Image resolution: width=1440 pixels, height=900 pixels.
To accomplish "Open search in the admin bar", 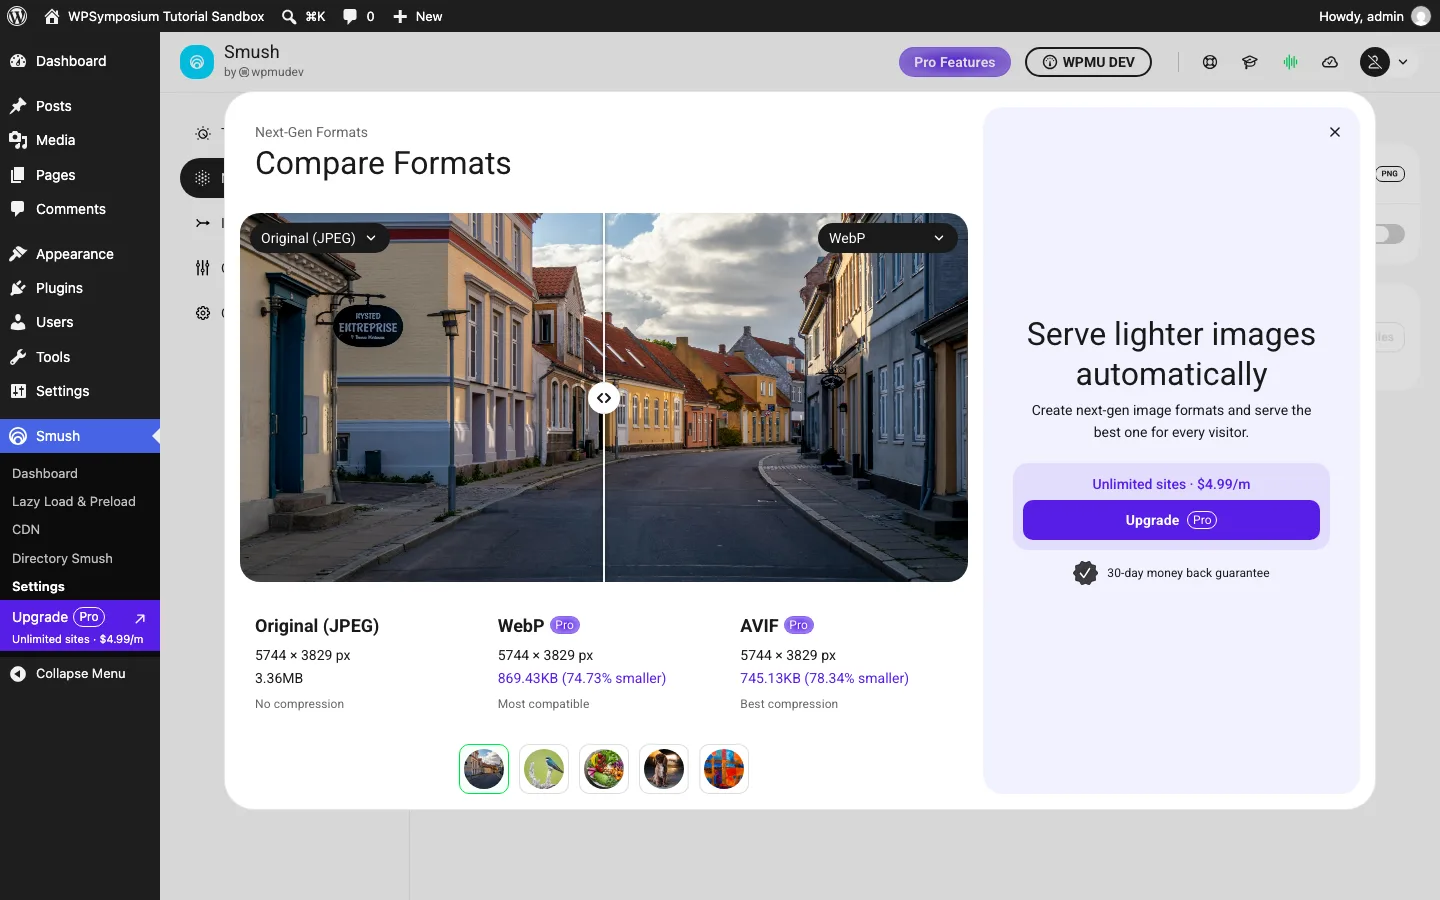I will tap(304, 16).
